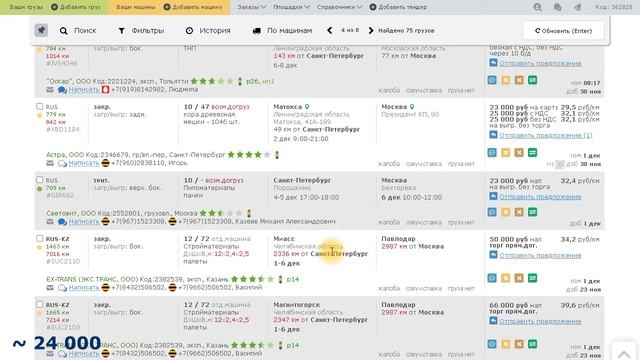Check the box for Магнитогорск–Павлодар cargo
This screenshot has width=640, height=360.
click(40, 304)
